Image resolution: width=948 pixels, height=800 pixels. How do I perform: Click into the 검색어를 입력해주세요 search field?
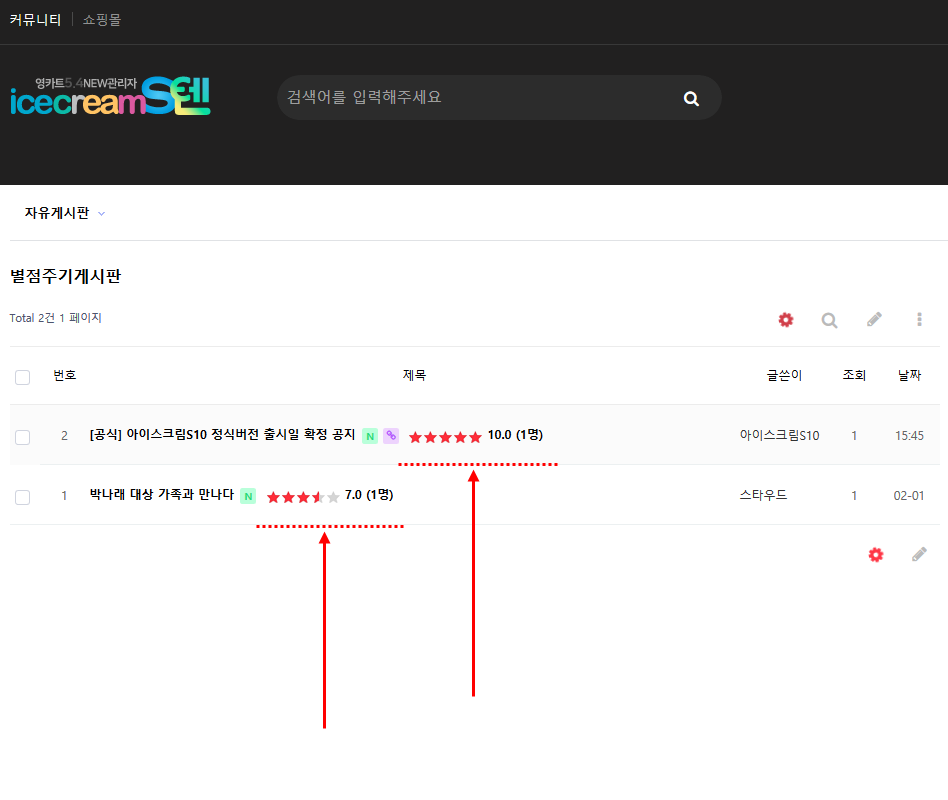(x=470, y=98)
